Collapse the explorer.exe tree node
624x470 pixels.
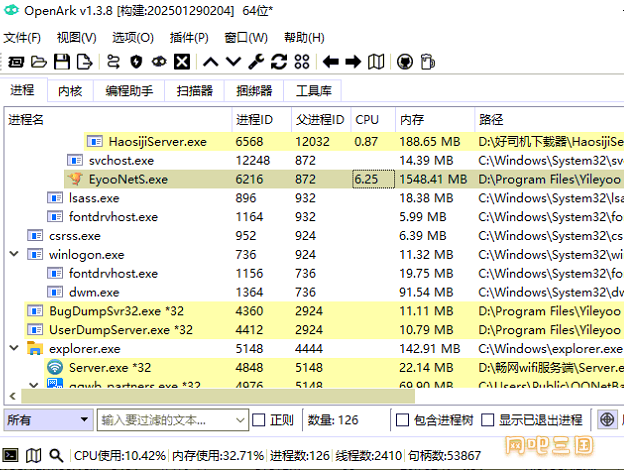coord(14,348)
